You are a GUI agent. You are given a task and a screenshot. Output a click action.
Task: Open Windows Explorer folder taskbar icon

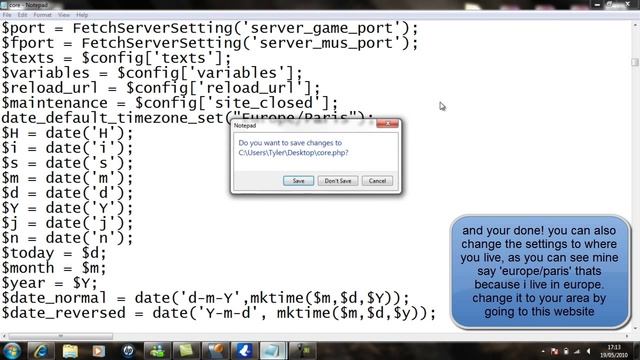pyautogui.click(x=70, y=351)
